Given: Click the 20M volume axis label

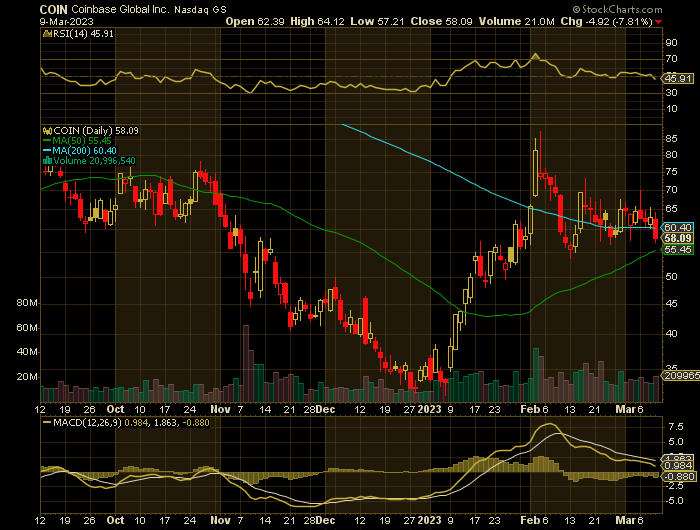Looking at the screenshot, I should [x=27, y=377].
